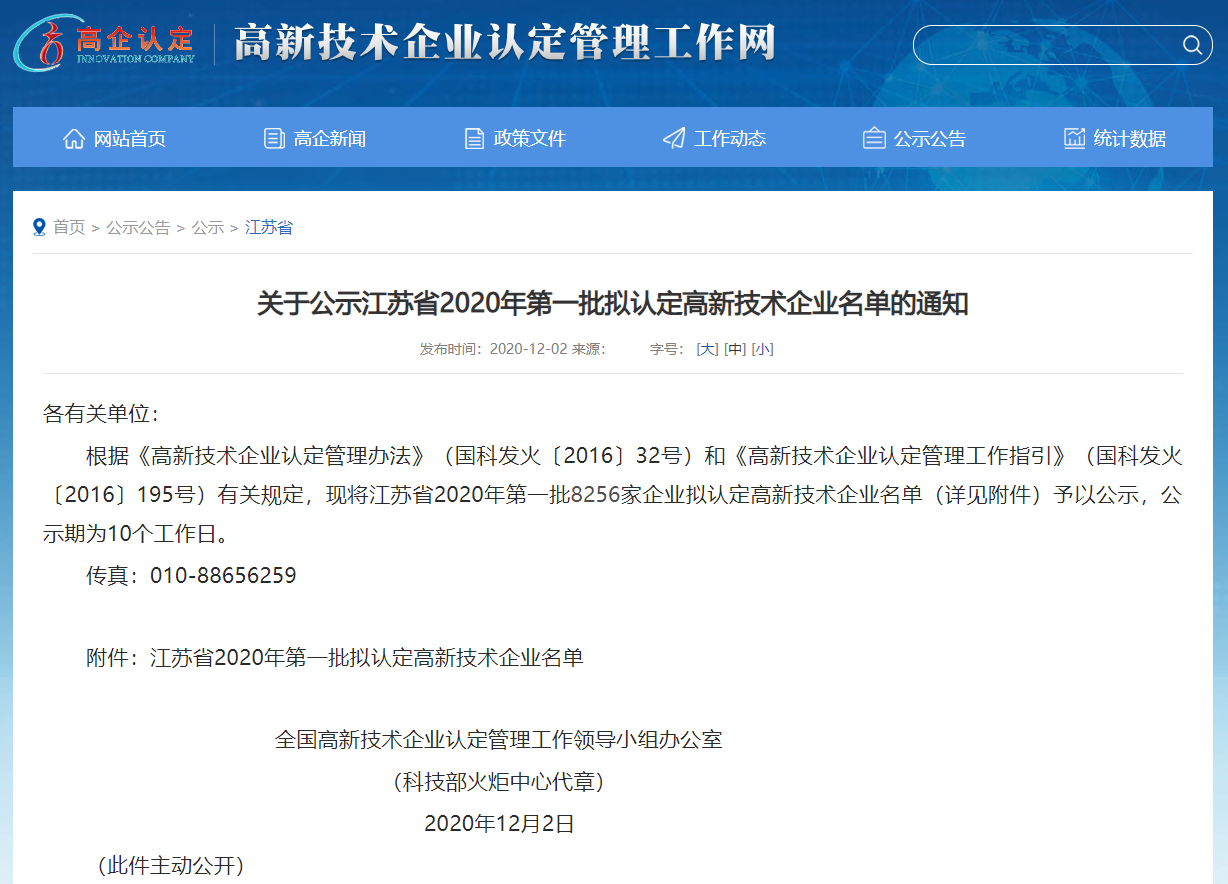The height and width of the screenshot is (884, 1228).
Task: Click the news icon beside 高企新闻
Action: click(x=274, y=139)
